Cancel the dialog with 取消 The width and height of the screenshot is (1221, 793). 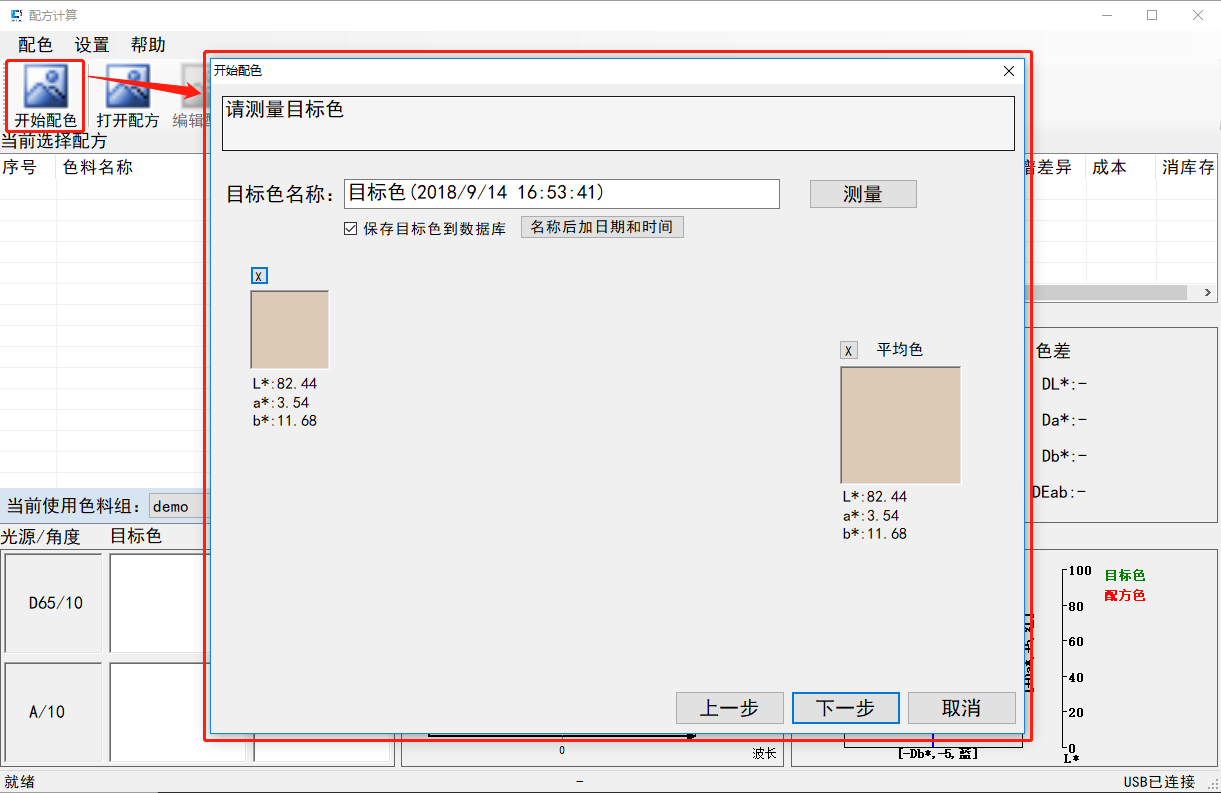tap(961, 708)
